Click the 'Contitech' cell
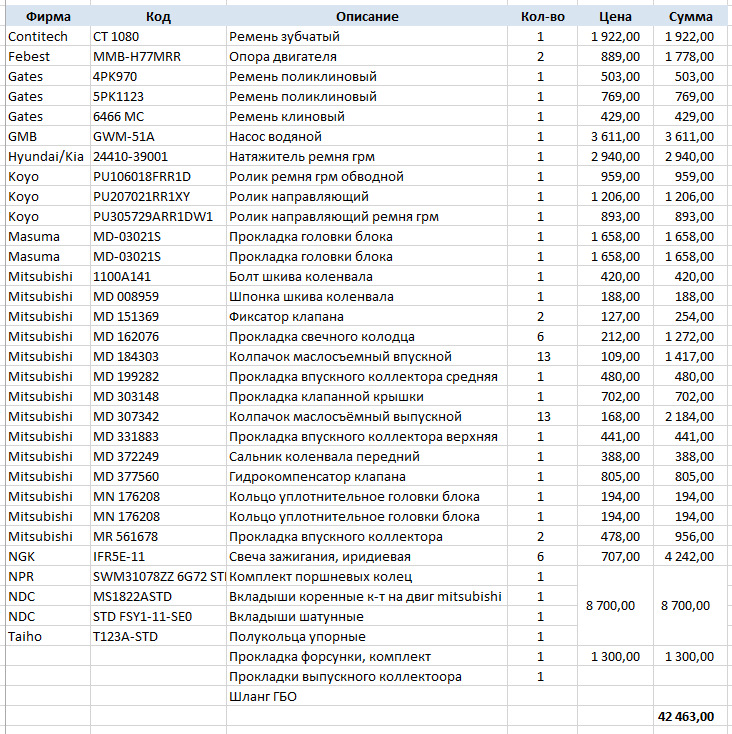The width and height of the screenshot is (732, 734). [48, 36]
